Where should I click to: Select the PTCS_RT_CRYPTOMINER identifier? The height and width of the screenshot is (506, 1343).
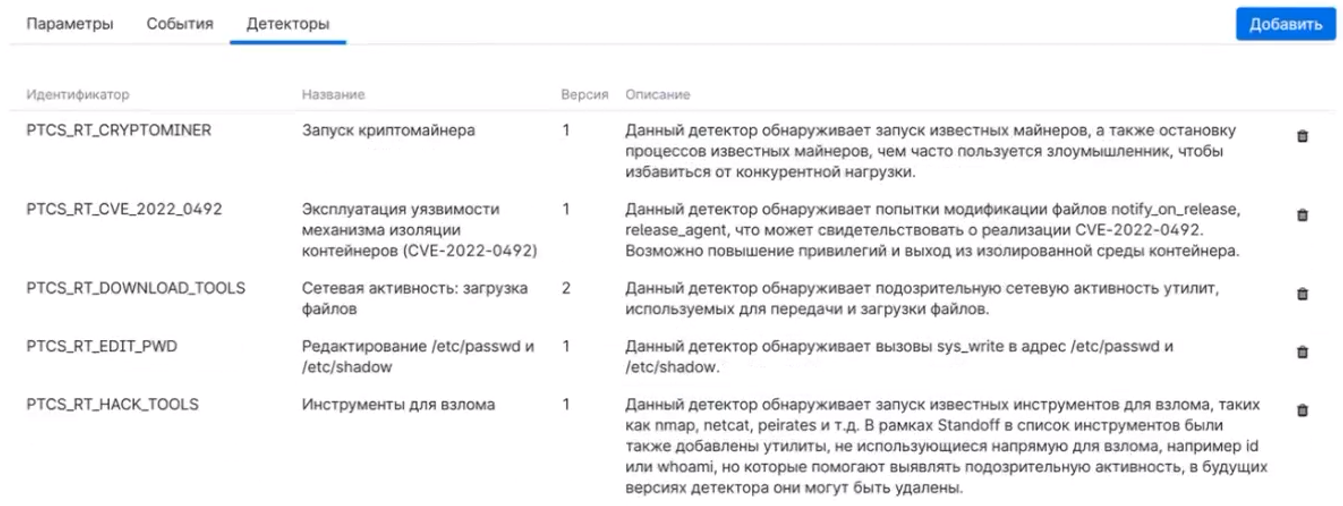[x=119, y=130]
